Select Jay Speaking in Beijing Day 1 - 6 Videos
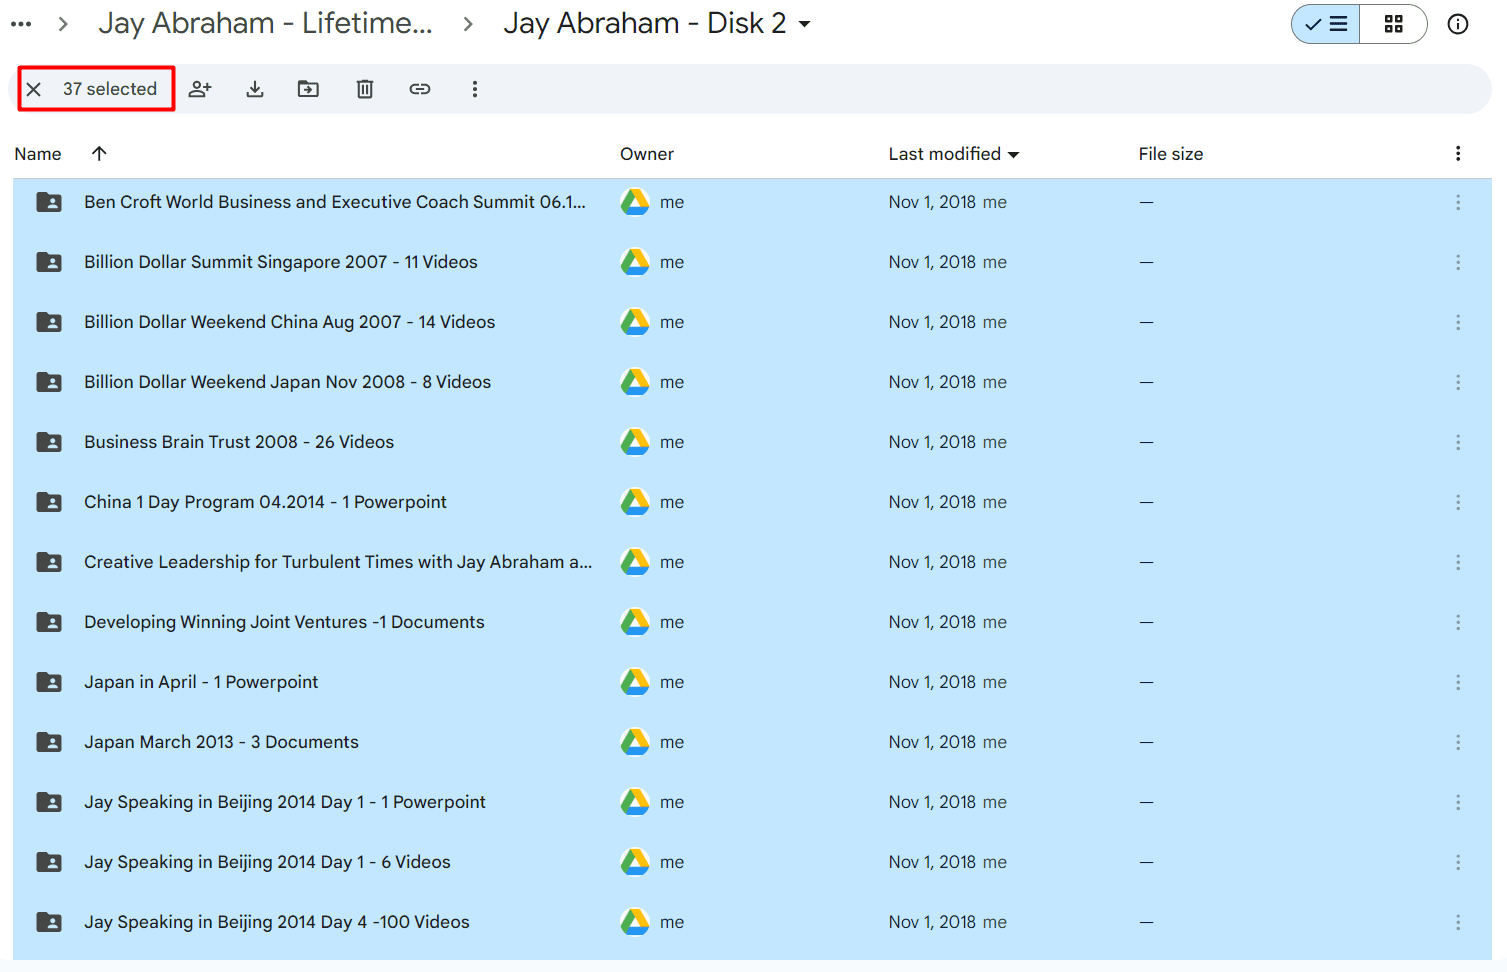 (752, 862)
